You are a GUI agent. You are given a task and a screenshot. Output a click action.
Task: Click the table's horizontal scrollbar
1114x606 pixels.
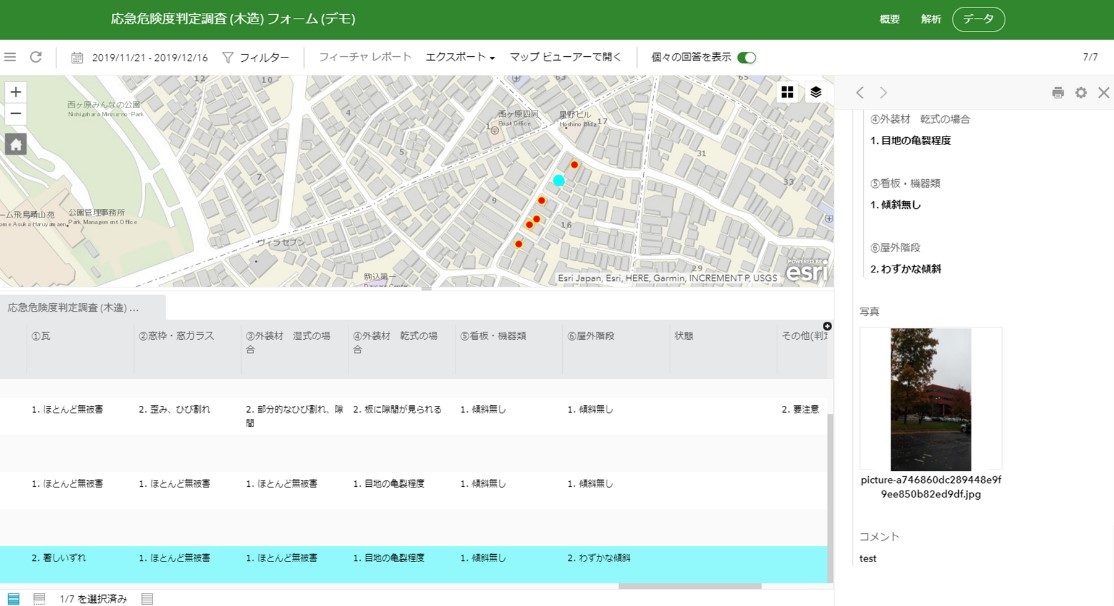click(x=690, y=586)
